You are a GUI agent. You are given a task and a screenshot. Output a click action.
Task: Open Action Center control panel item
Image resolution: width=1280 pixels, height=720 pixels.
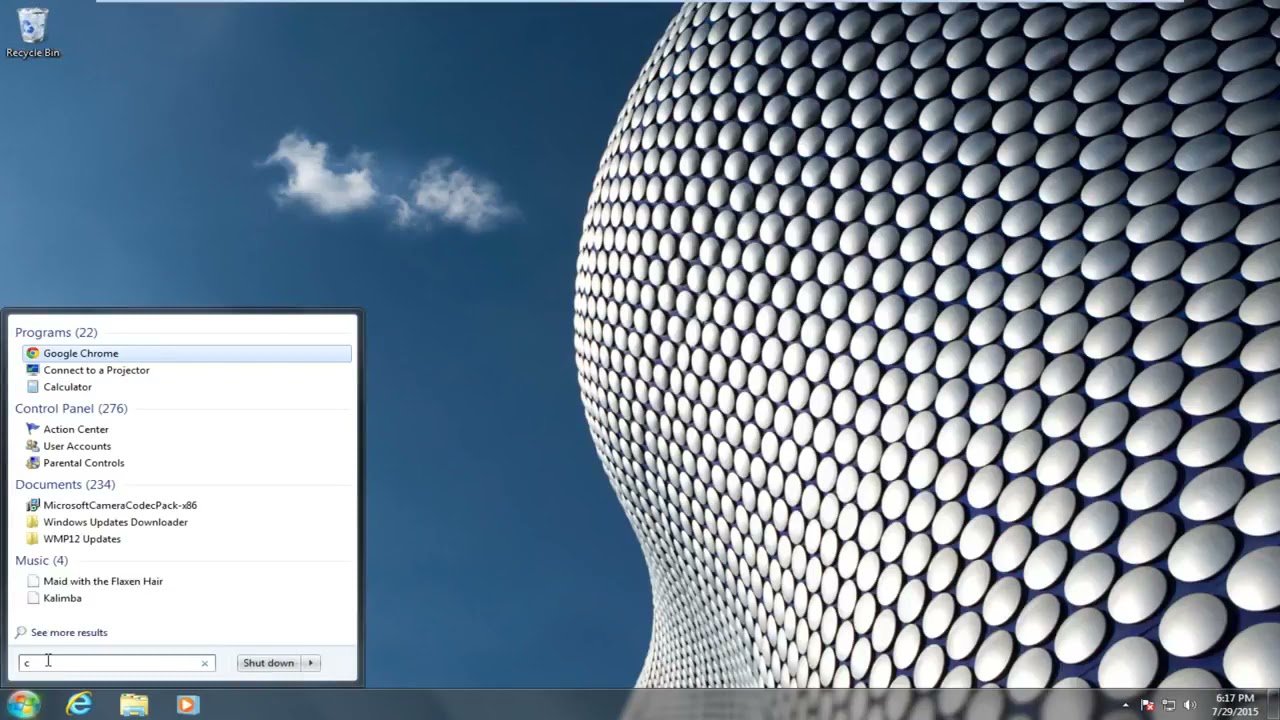pyautogui.click(x=75, y=429)
